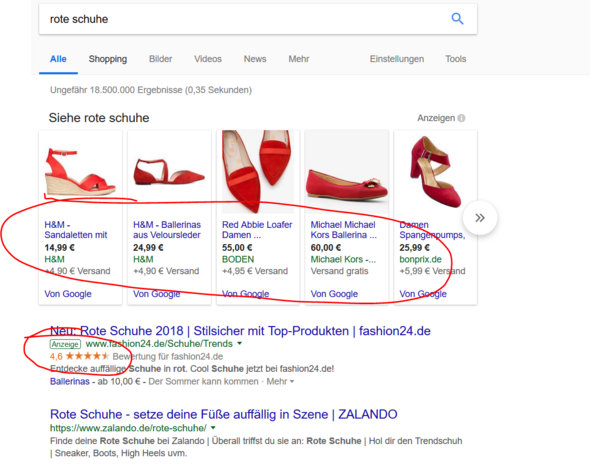This screenshot has width=590, height=471.
Task: Open the ZALANDO Rote Schuhe result title
Action: pyautogui.click(x=224, y=415)
